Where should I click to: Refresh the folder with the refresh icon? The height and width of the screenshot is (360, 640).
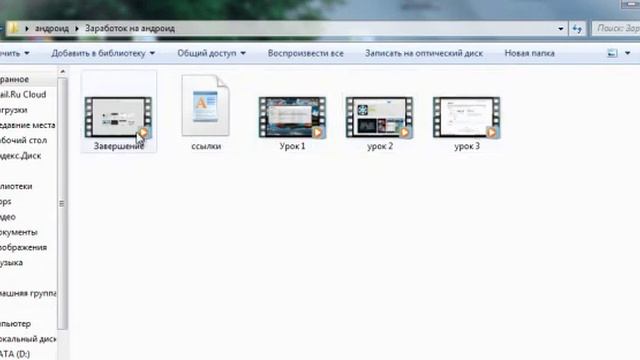pyautogui.click(x=577, y=29)
